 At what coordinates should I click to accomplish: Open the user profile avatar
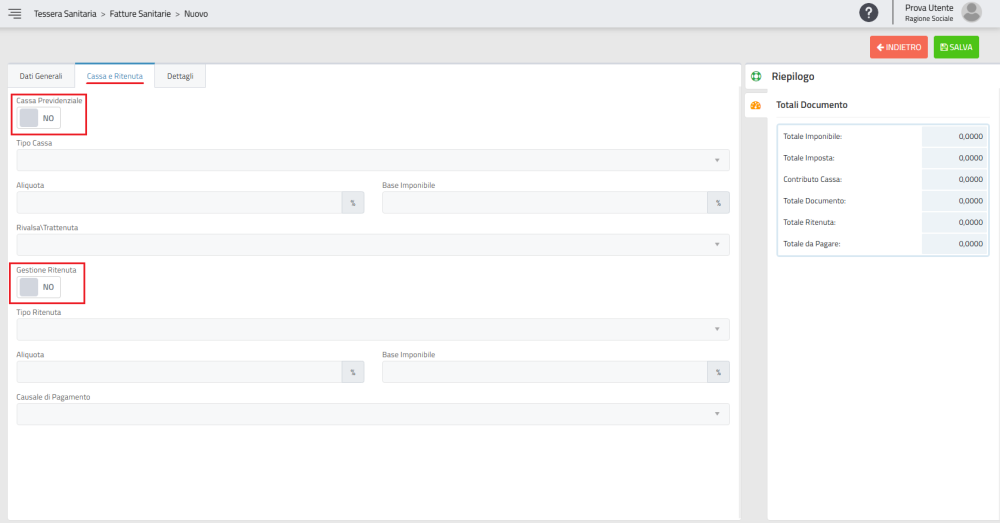coord(971,12)
